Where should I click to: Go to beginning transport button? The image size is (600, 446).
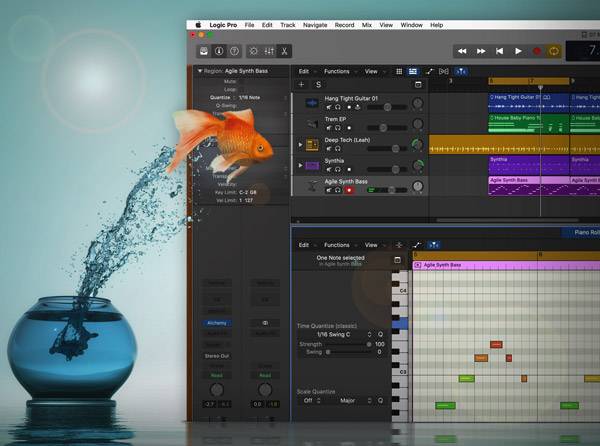click(x=499, y=51)
